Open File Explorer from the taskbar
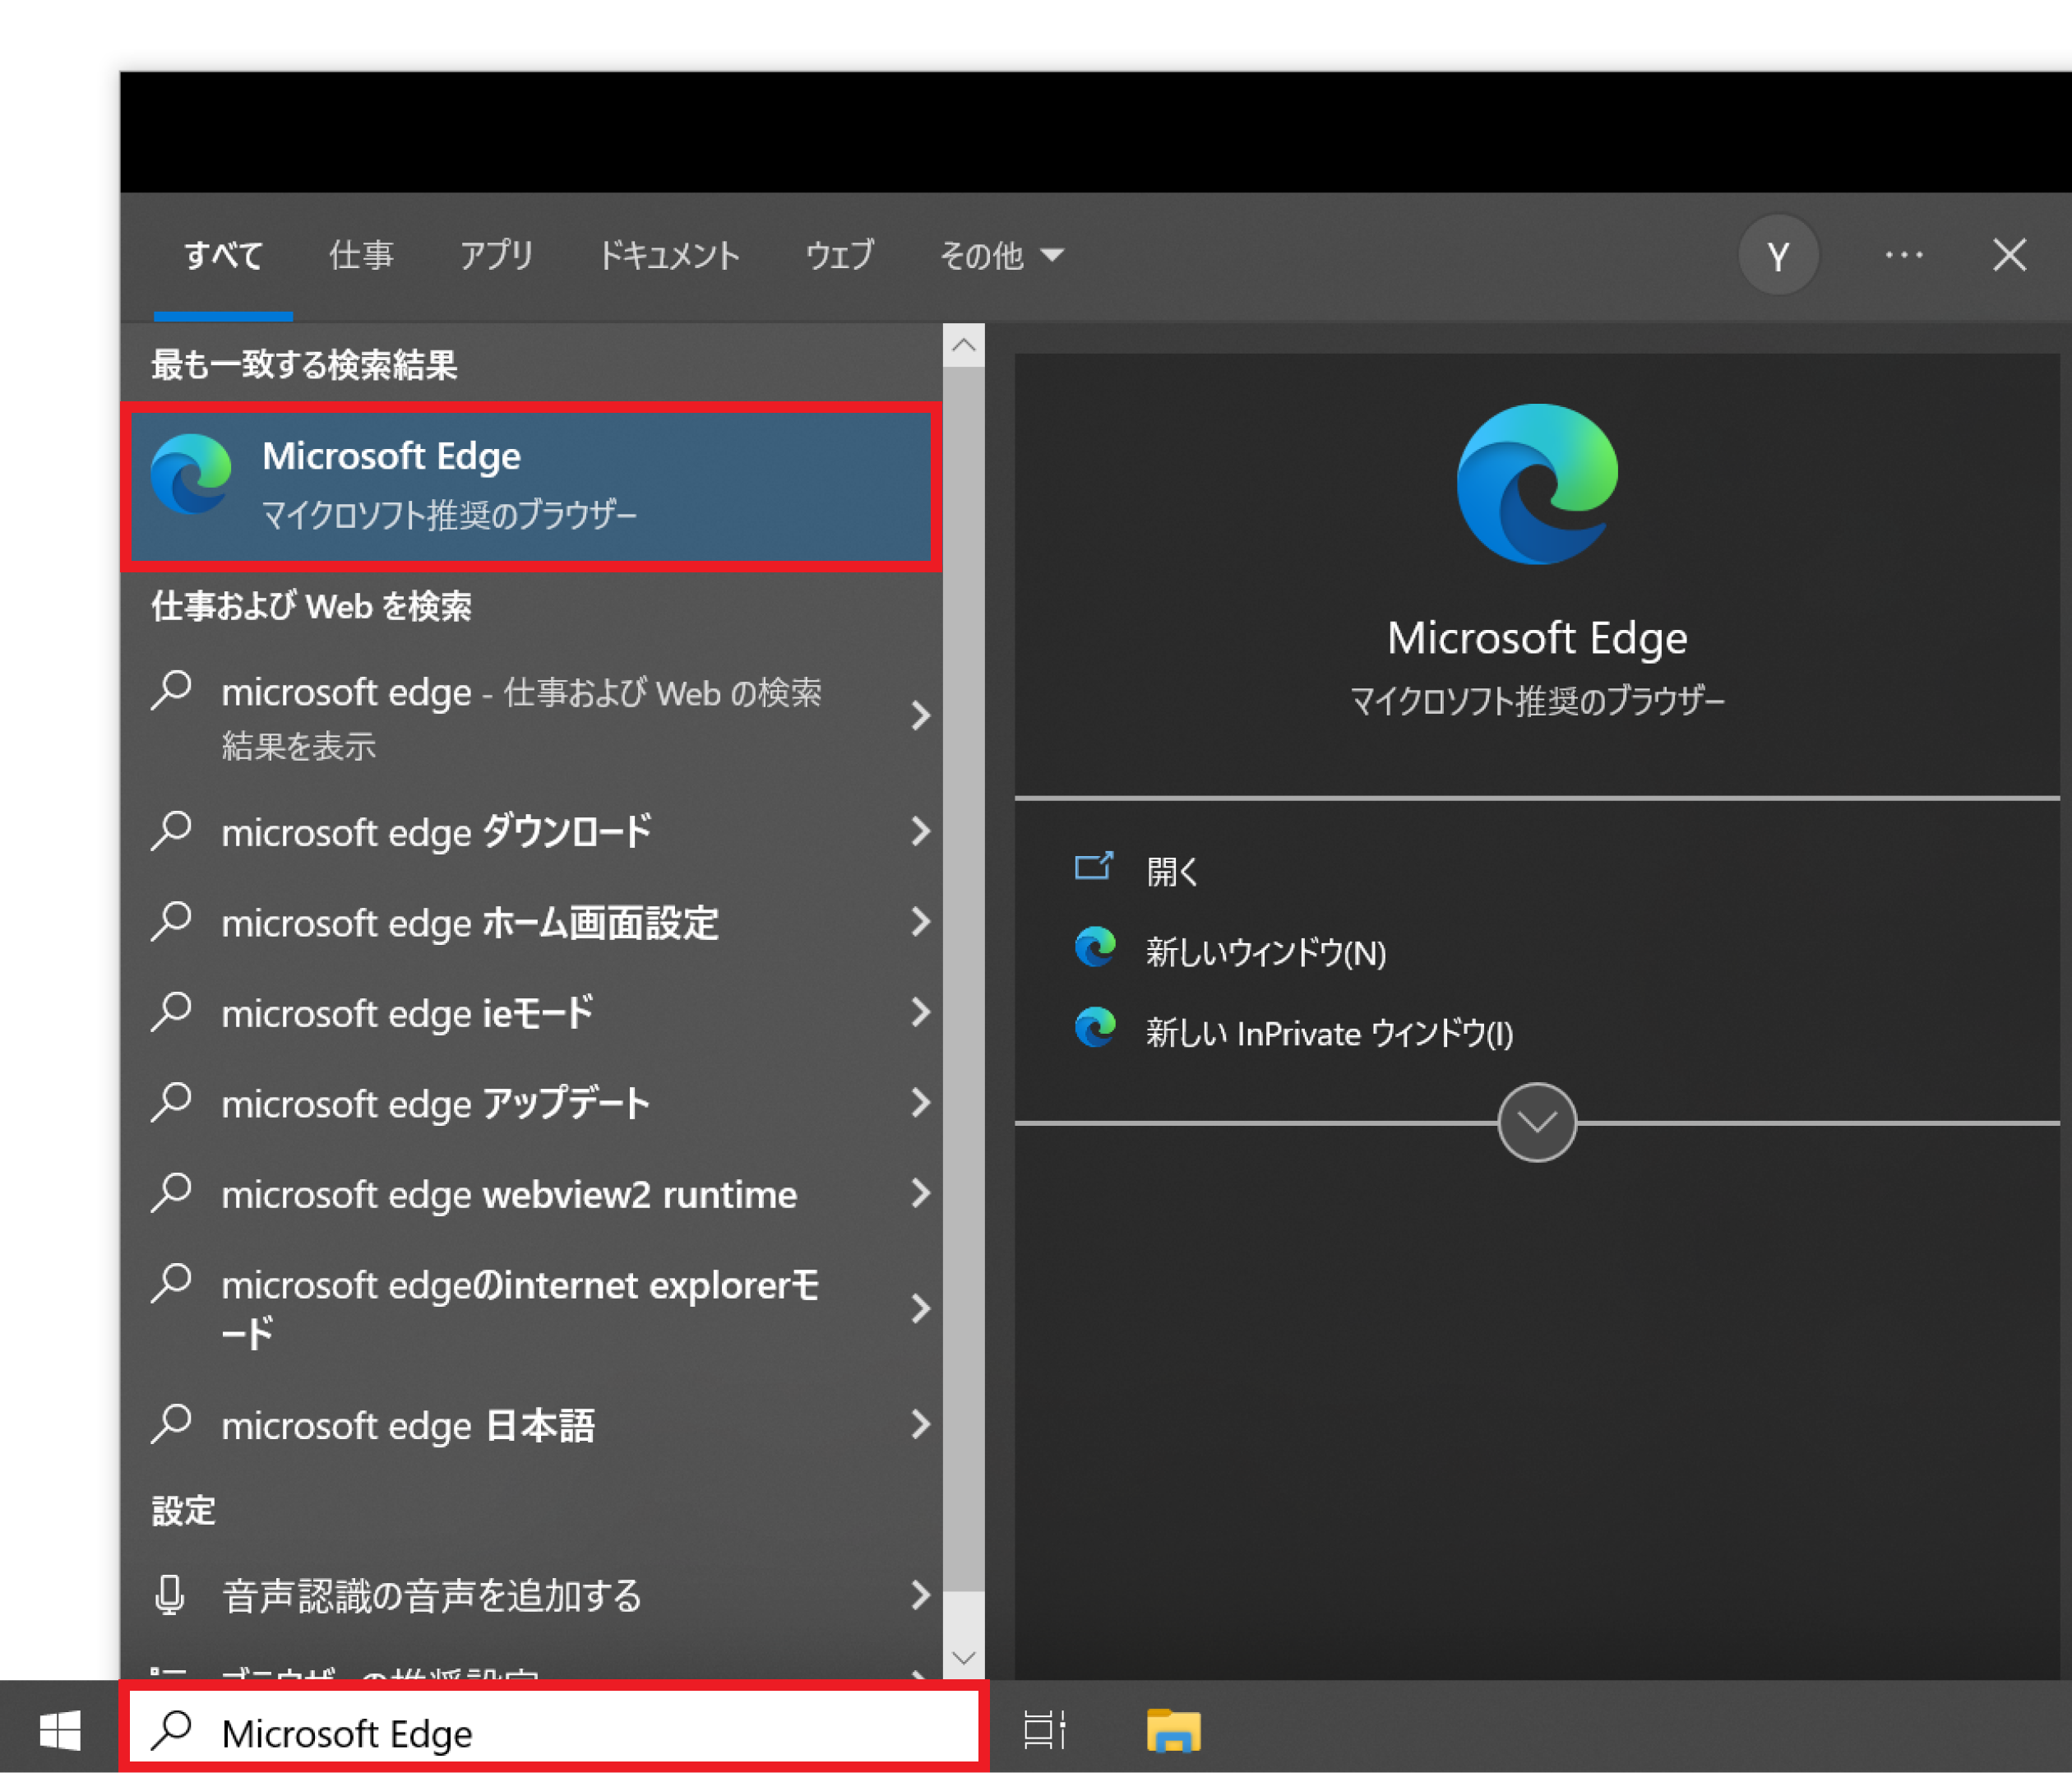Screen dimensions: 2072x1773 [x=1173, y=1730]
